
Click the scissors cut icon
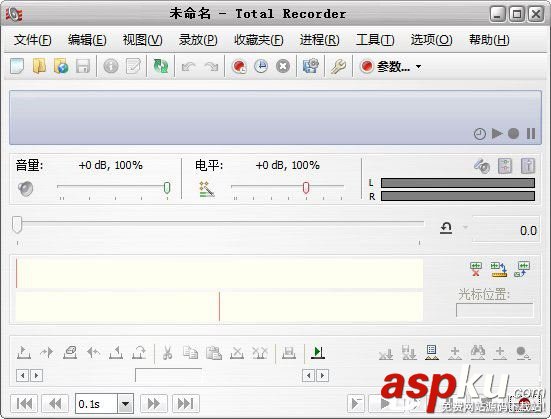pyautogui.click(x=168, y=353)
